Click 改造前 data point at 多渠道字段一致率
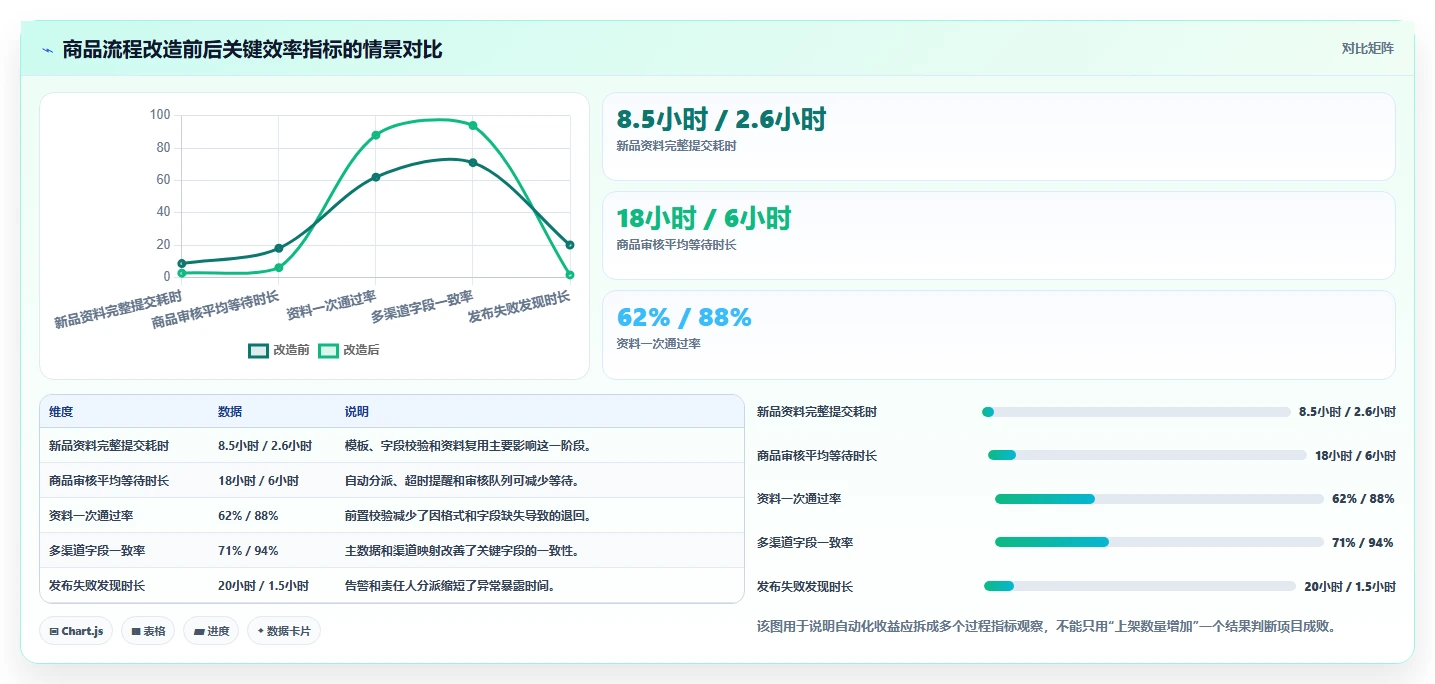Screen dimensions: 1435x684 (x=473, y=162)
